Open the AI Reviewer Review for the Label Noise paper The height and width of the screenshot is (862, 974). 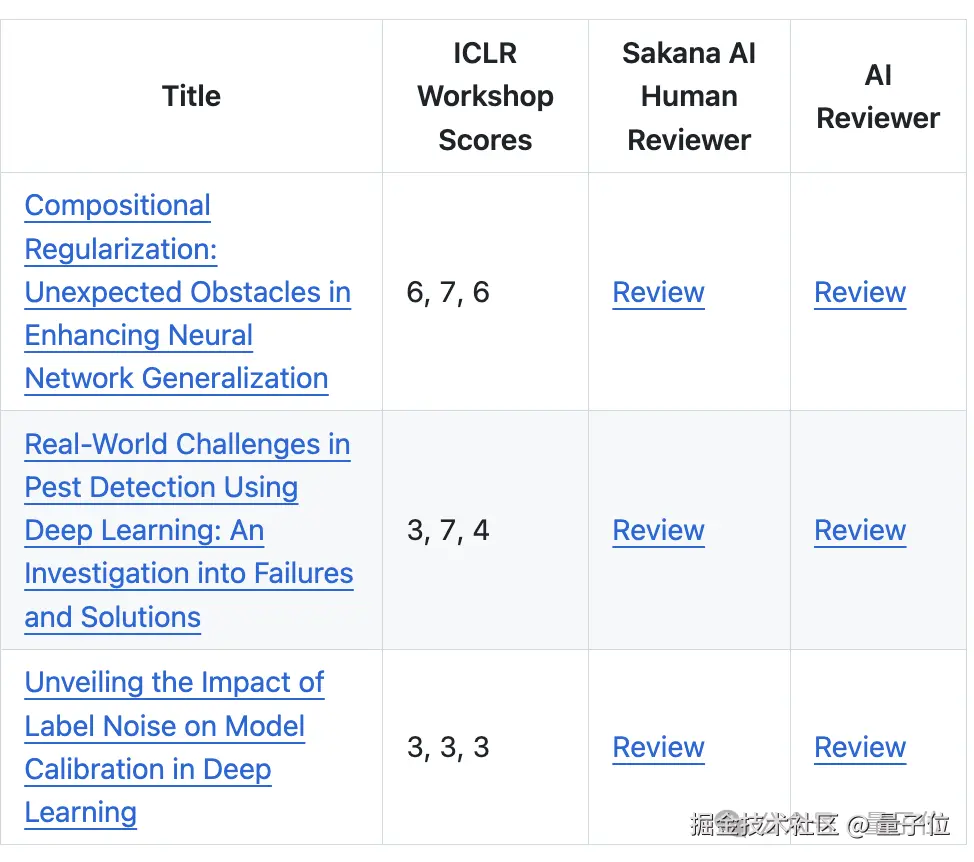860,747
